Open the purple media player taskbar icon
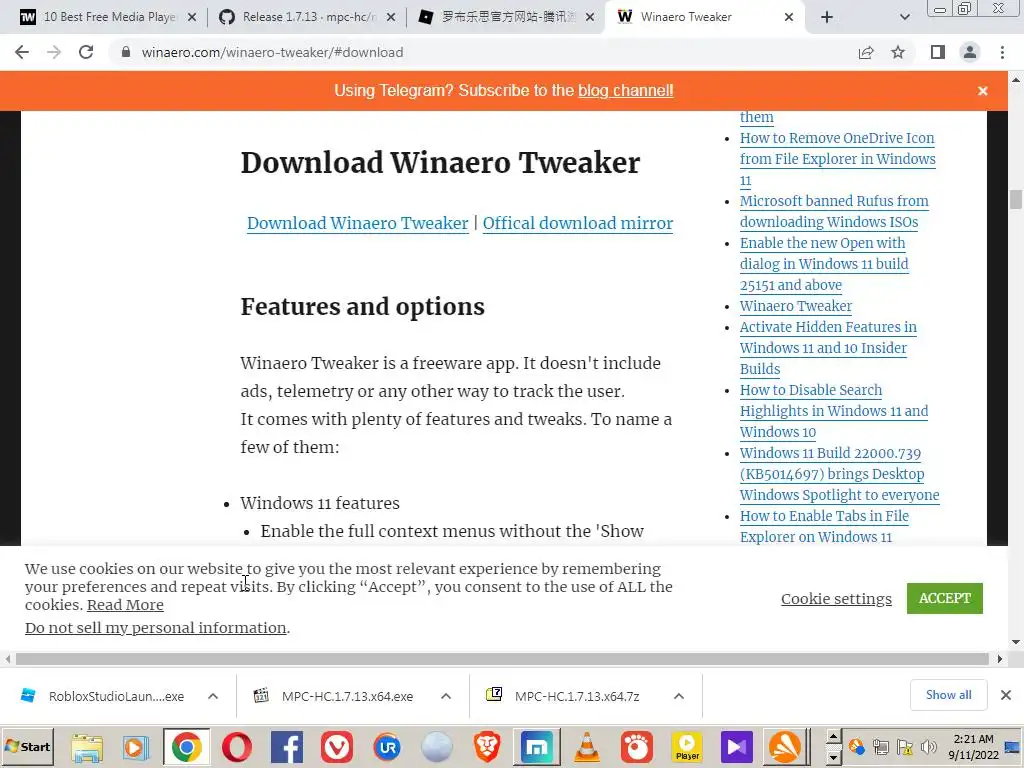 pos(737,747)
